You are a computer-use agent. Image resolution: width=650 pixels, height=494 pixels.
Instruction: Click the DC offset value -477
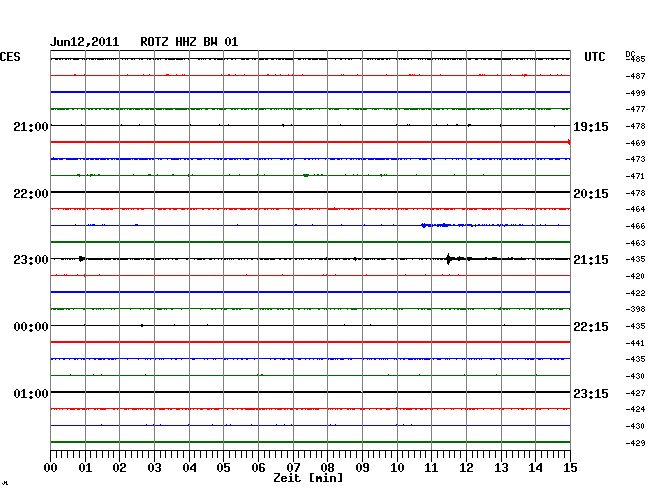click(x=635, y=109)
